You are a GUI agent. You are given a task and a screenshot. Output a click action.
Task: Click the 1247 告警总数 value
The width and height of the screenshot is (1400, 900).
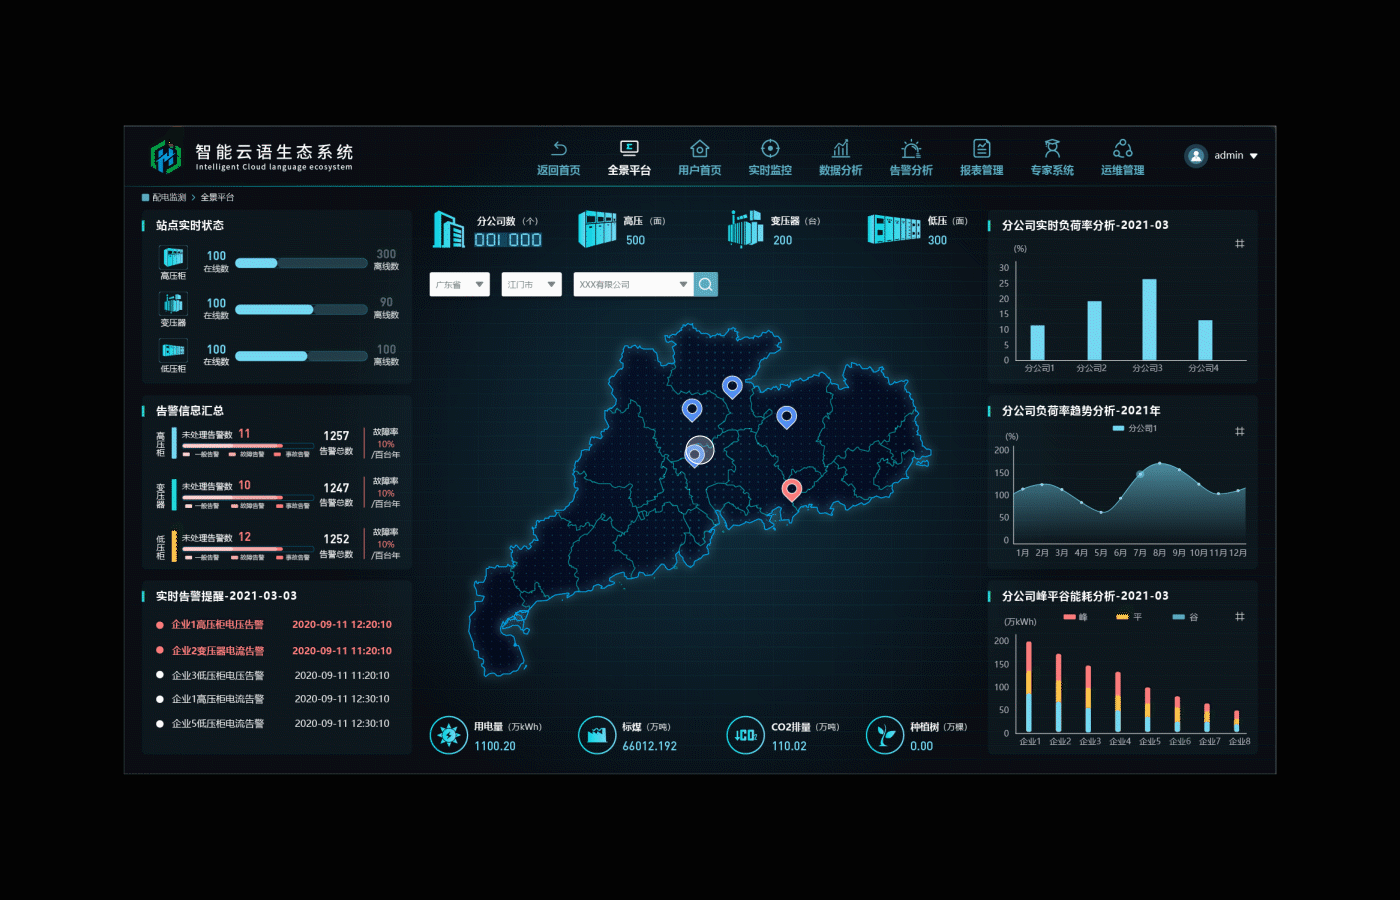click(x=336, y=488)
